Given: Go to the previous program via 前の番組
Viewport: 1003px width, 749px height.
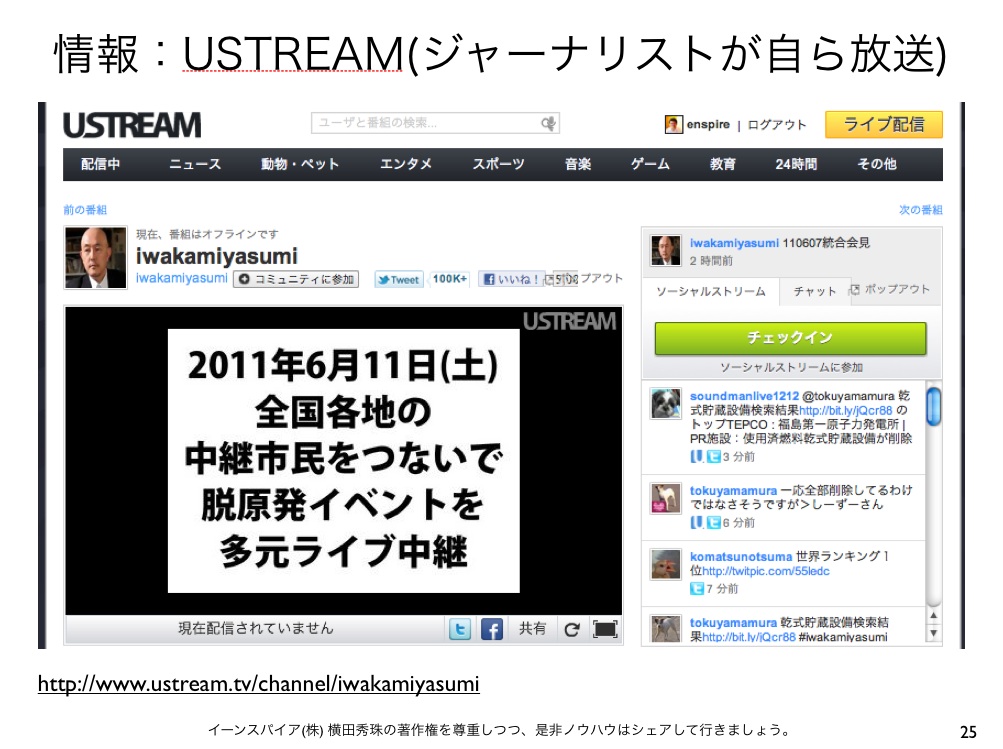Looking at the screenshot, I should 85,210.
